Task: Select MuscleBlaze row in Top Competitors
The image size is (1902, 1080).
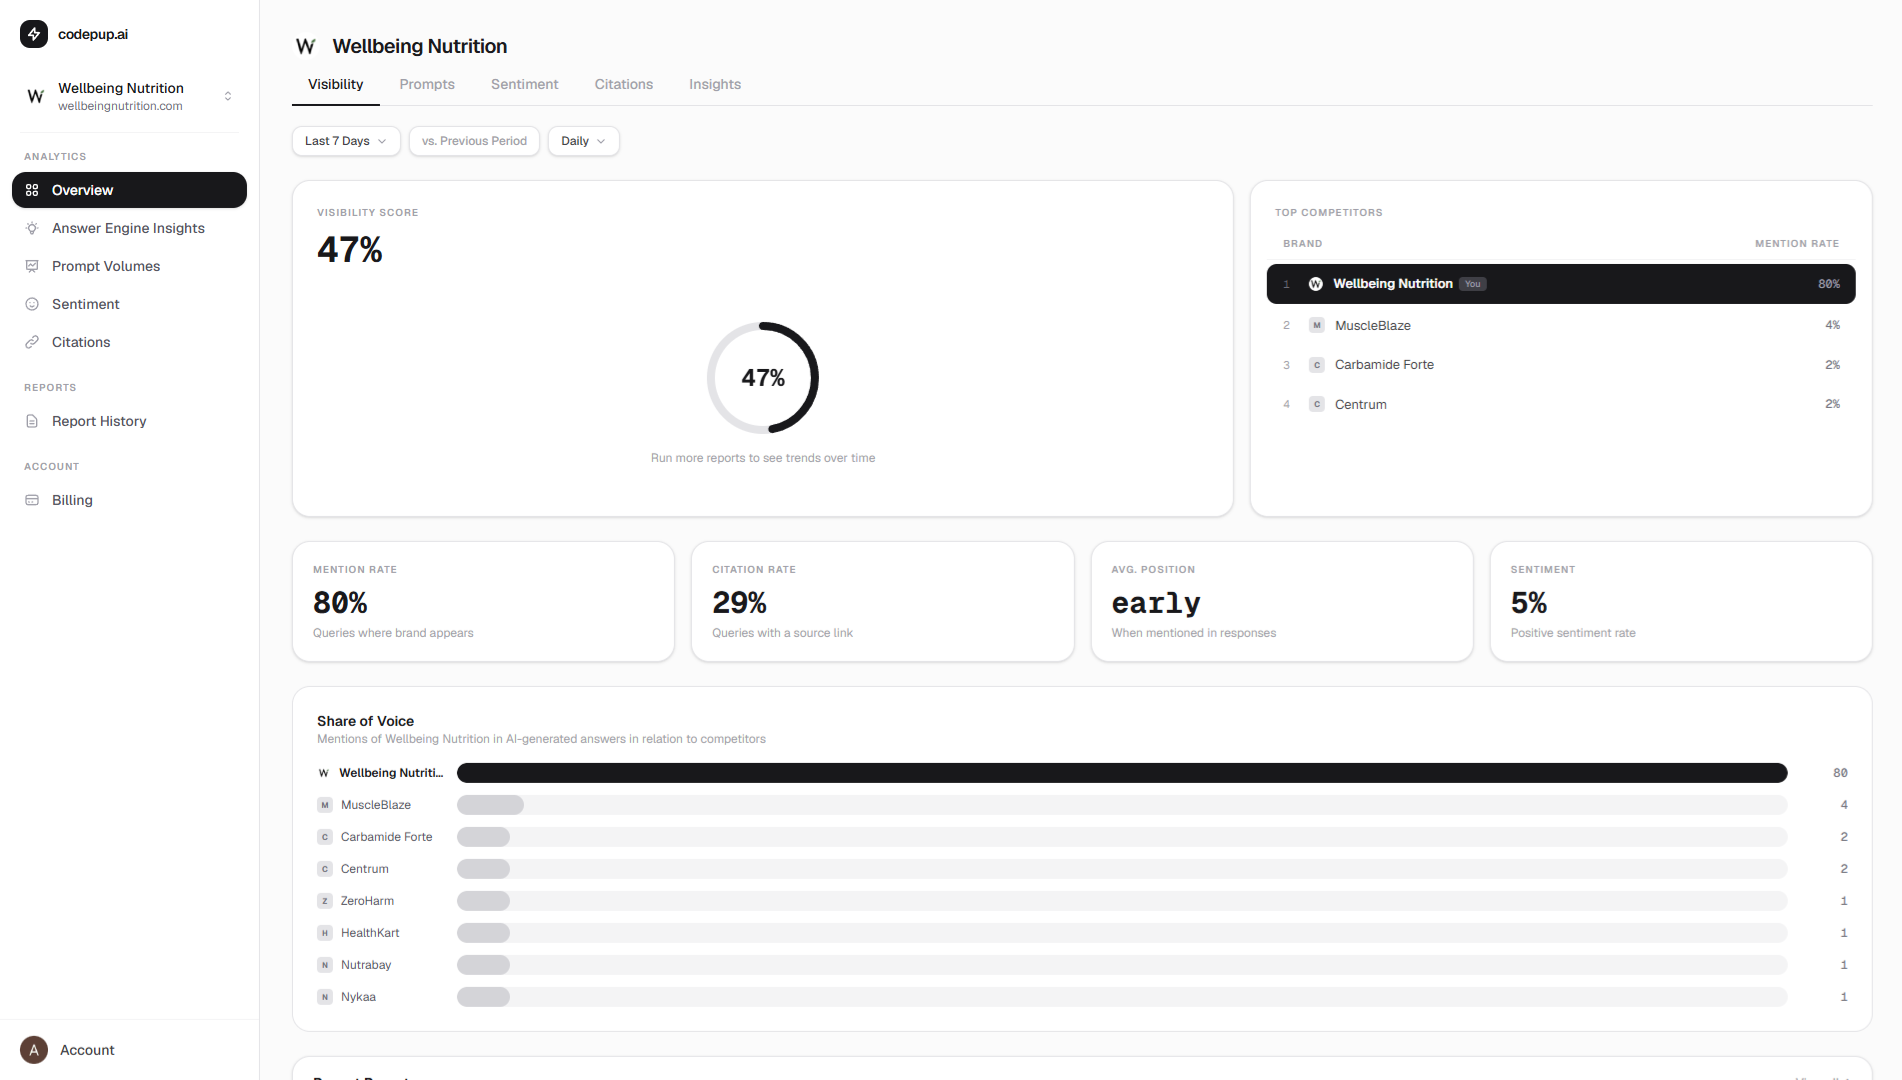Action: pyautogui.click(x=1560, y=325)
